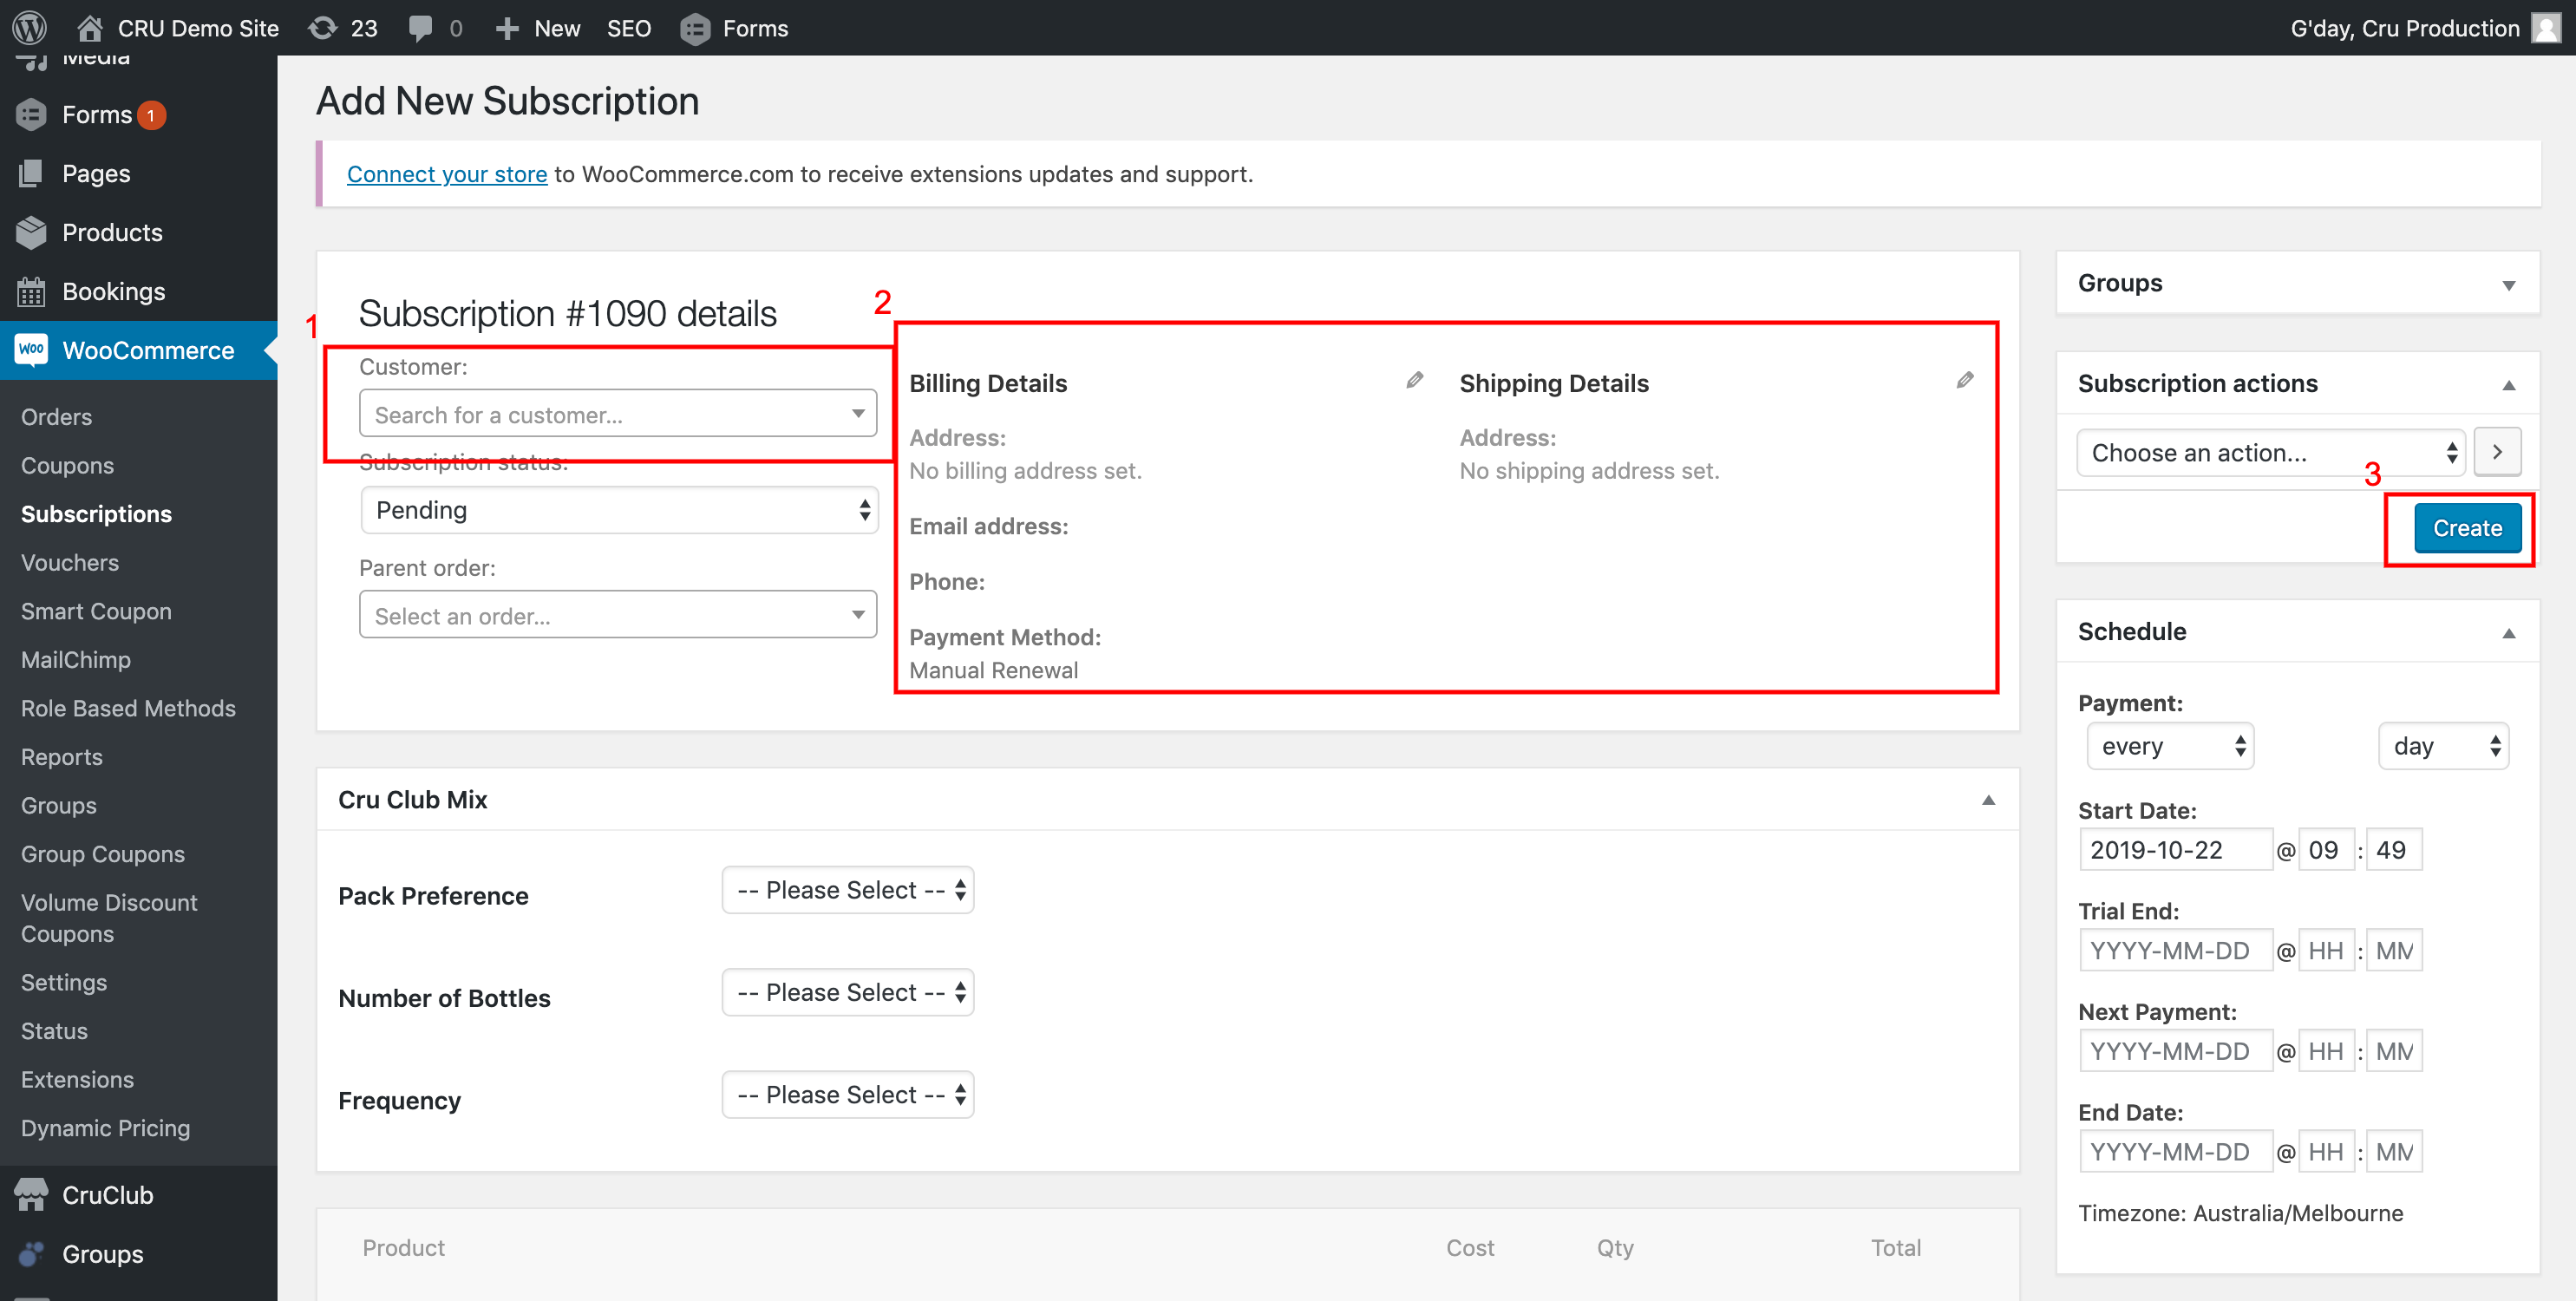The image size is (2576, 1301).
Task: Open Coupons in WooCommerce submenu
Action: 67,465
